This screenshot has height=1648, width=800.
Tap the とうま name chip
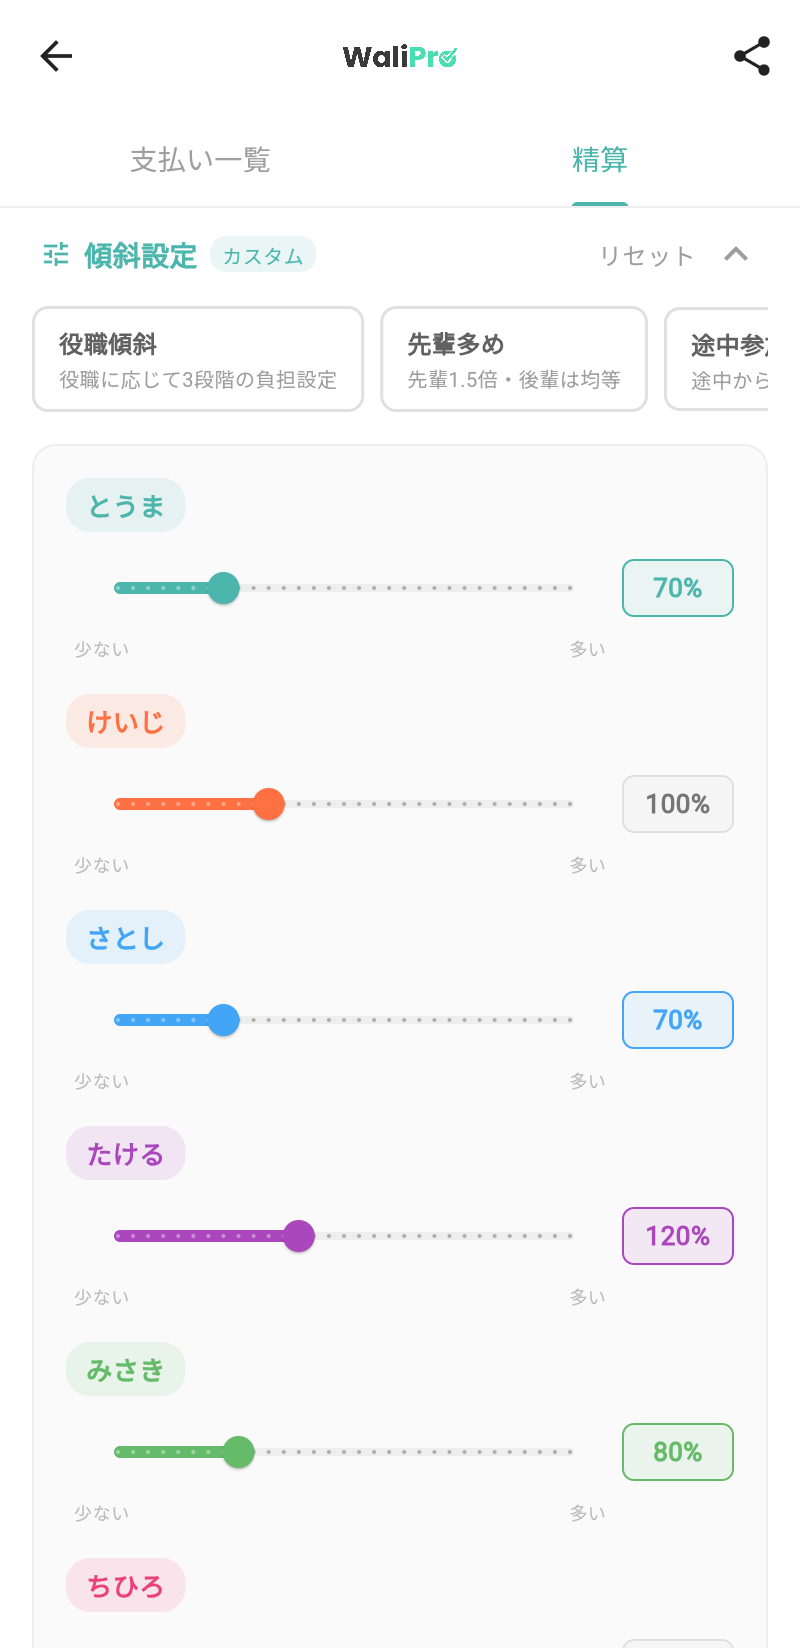click(x=125, y=505)
